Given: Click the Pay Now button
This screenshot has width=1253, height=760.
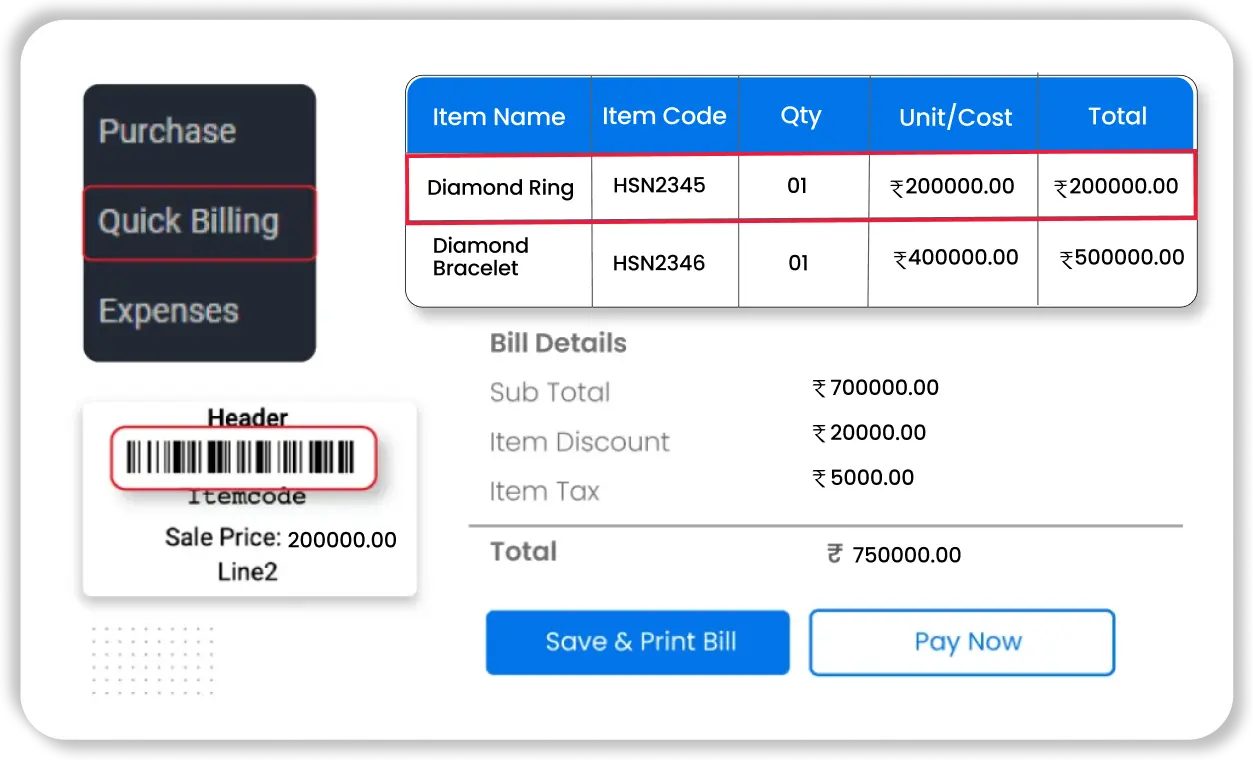Looking at the screenshot, I should tap(962, 642).
